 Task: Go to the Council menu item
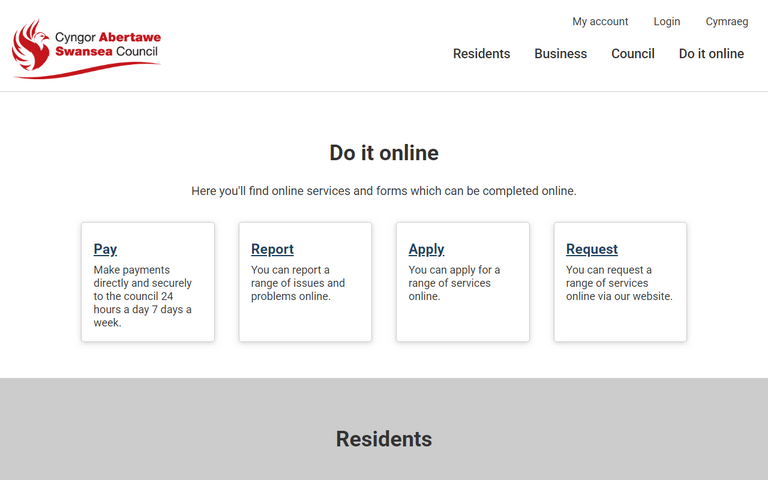[633, 54]
